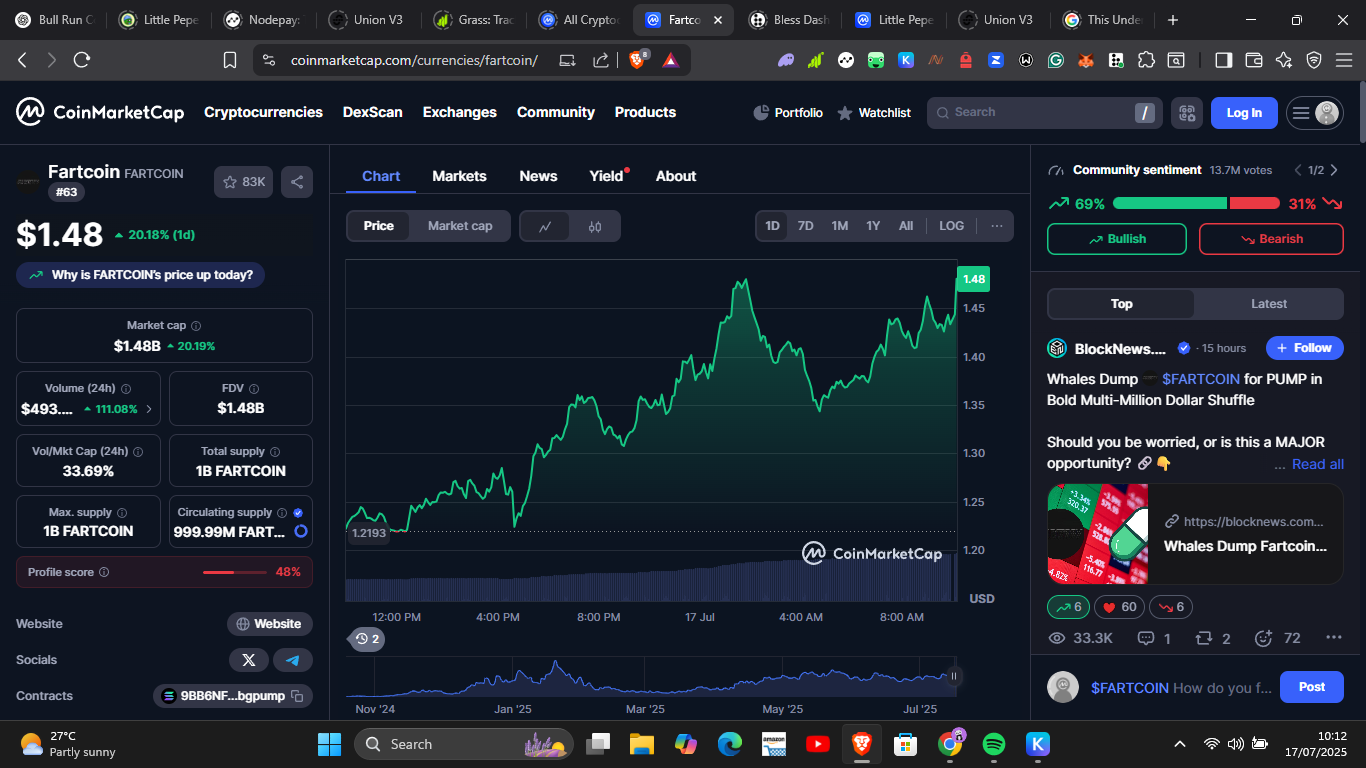1366x768 pixels.
Task: Go to next community sentiment page
Action: point(1334,170)
